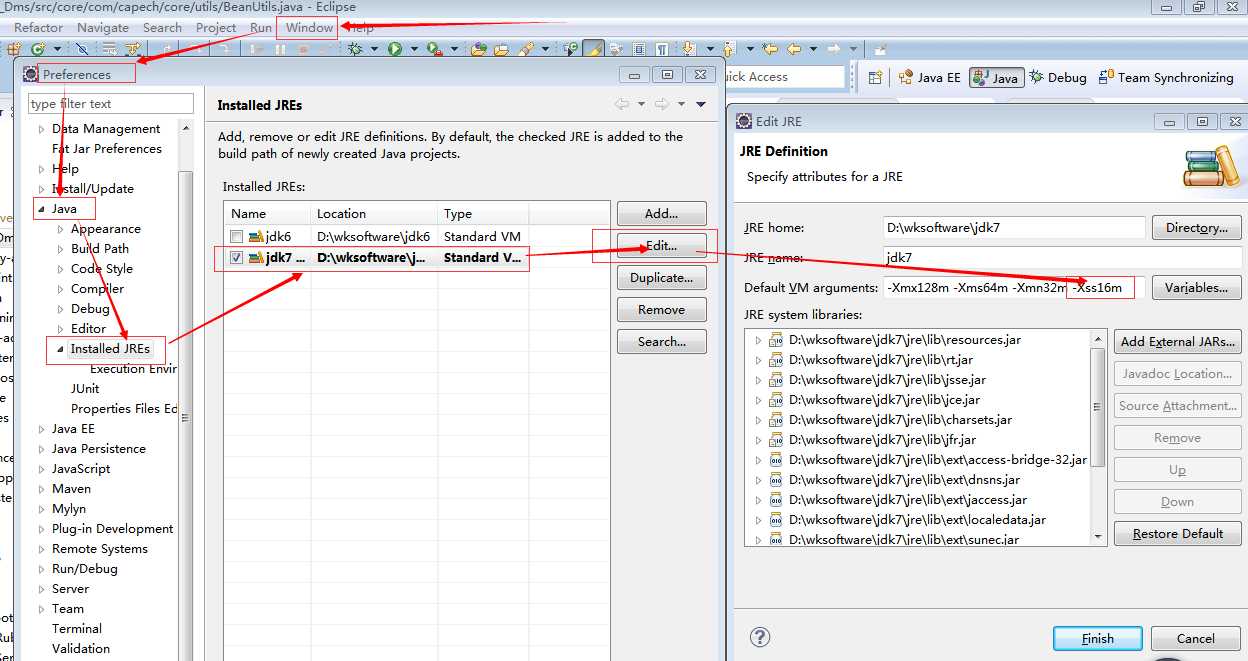
Task: Open the dropdown arrow next to Run icon
Action: (413, 48)
